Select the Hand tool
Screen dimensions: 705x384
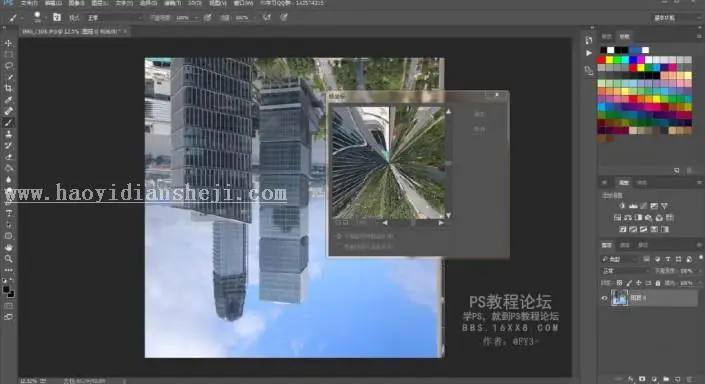(x=8, y=247)
